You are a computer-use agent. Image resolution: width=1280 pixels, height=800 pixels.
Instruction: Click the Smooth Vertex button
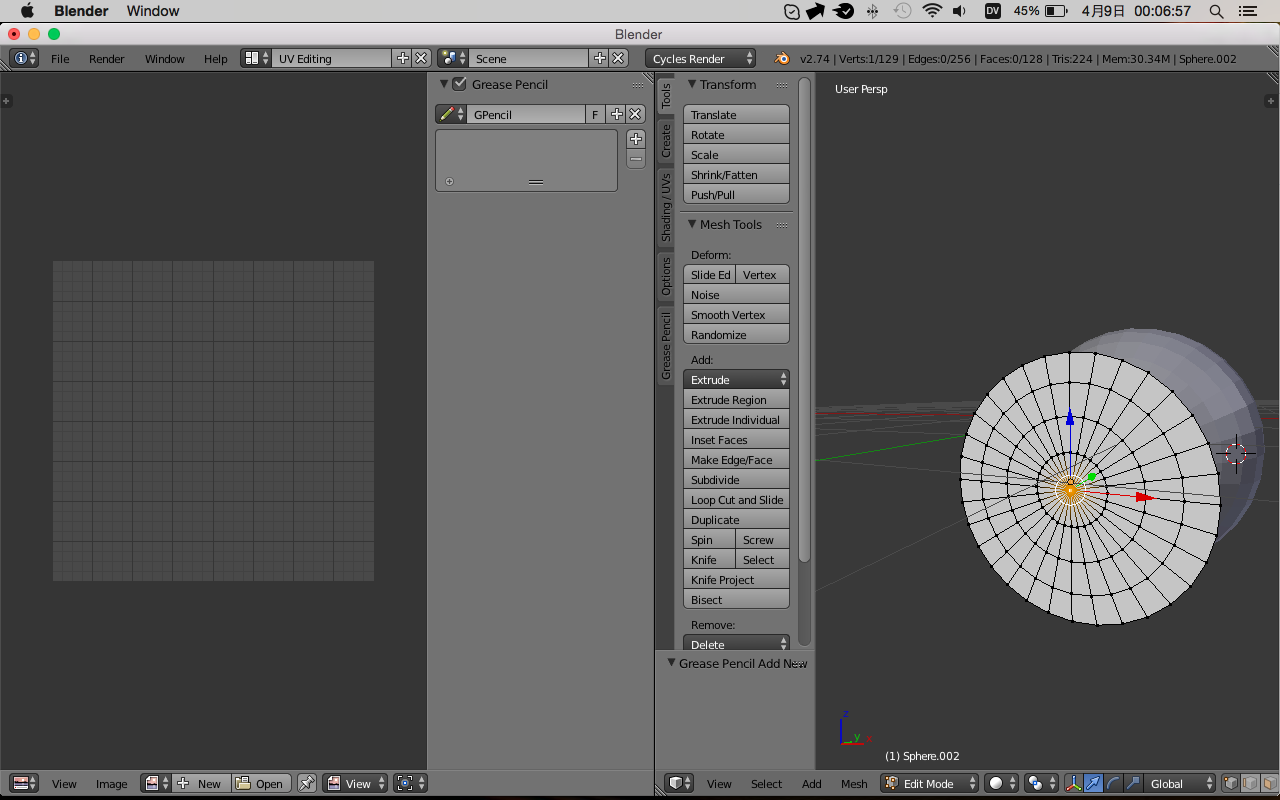pyautogui.click(x=736, y=314)
